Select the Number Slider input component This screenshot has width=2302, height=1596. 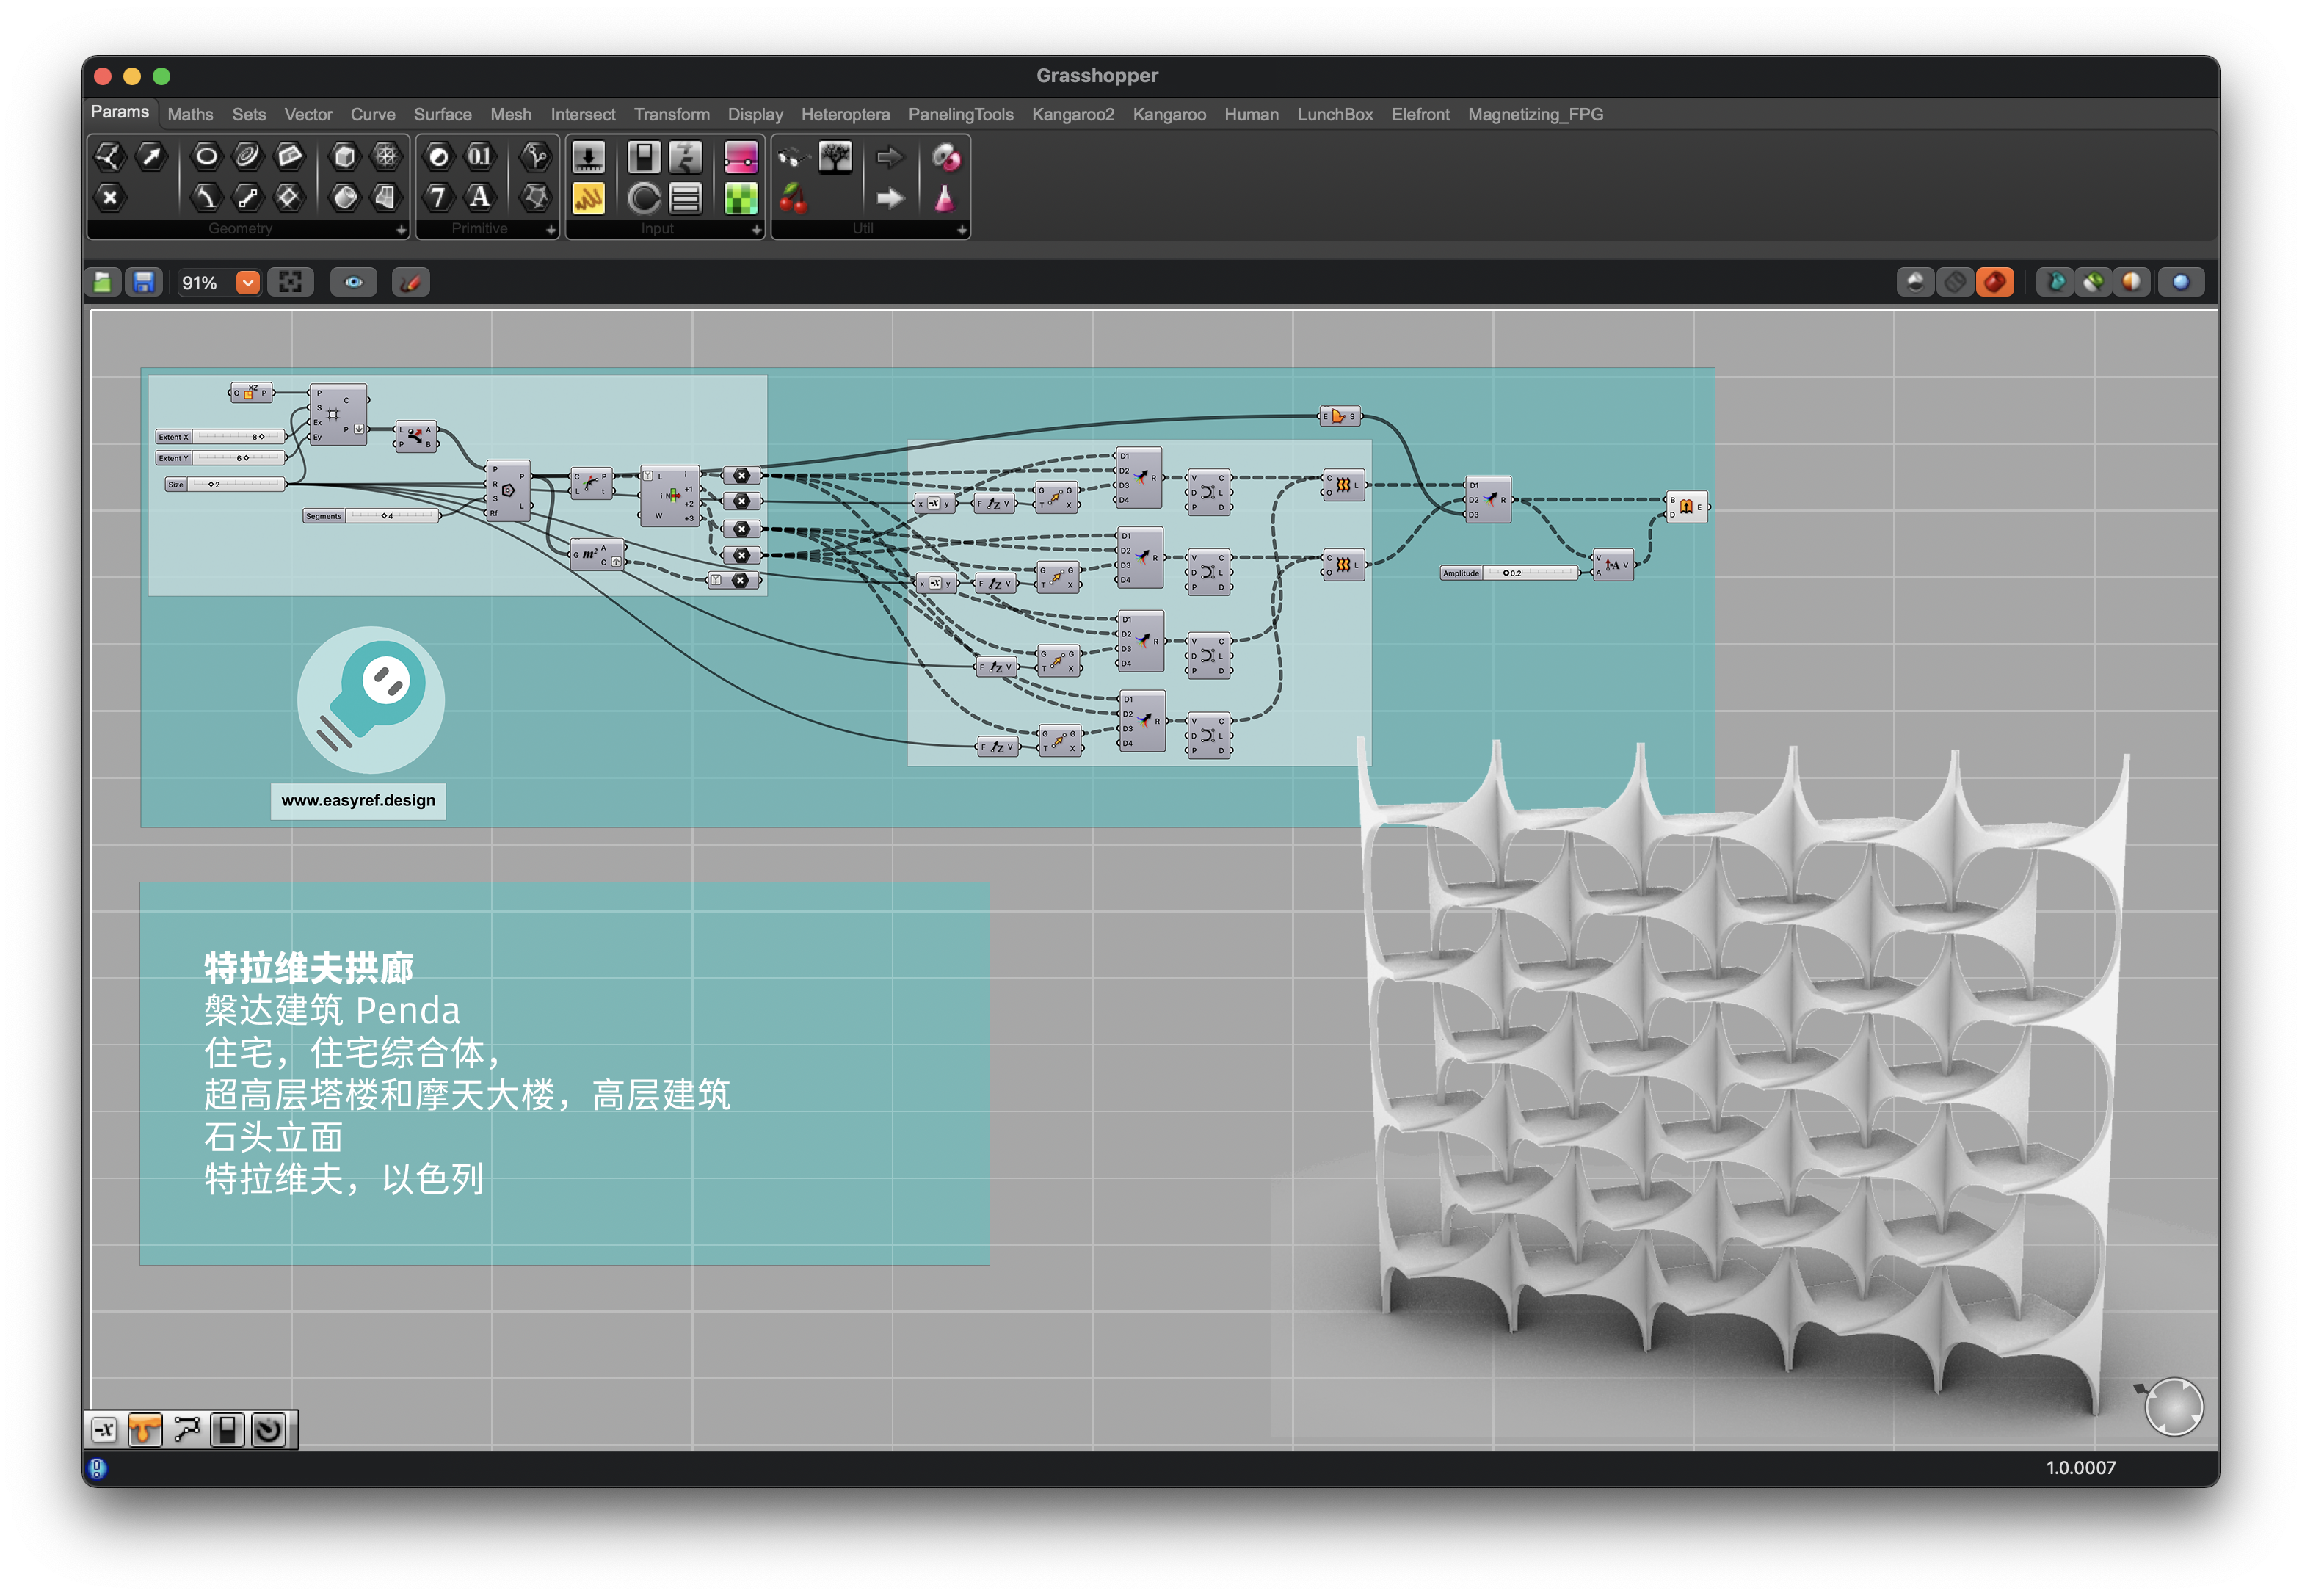coord(588,157)
